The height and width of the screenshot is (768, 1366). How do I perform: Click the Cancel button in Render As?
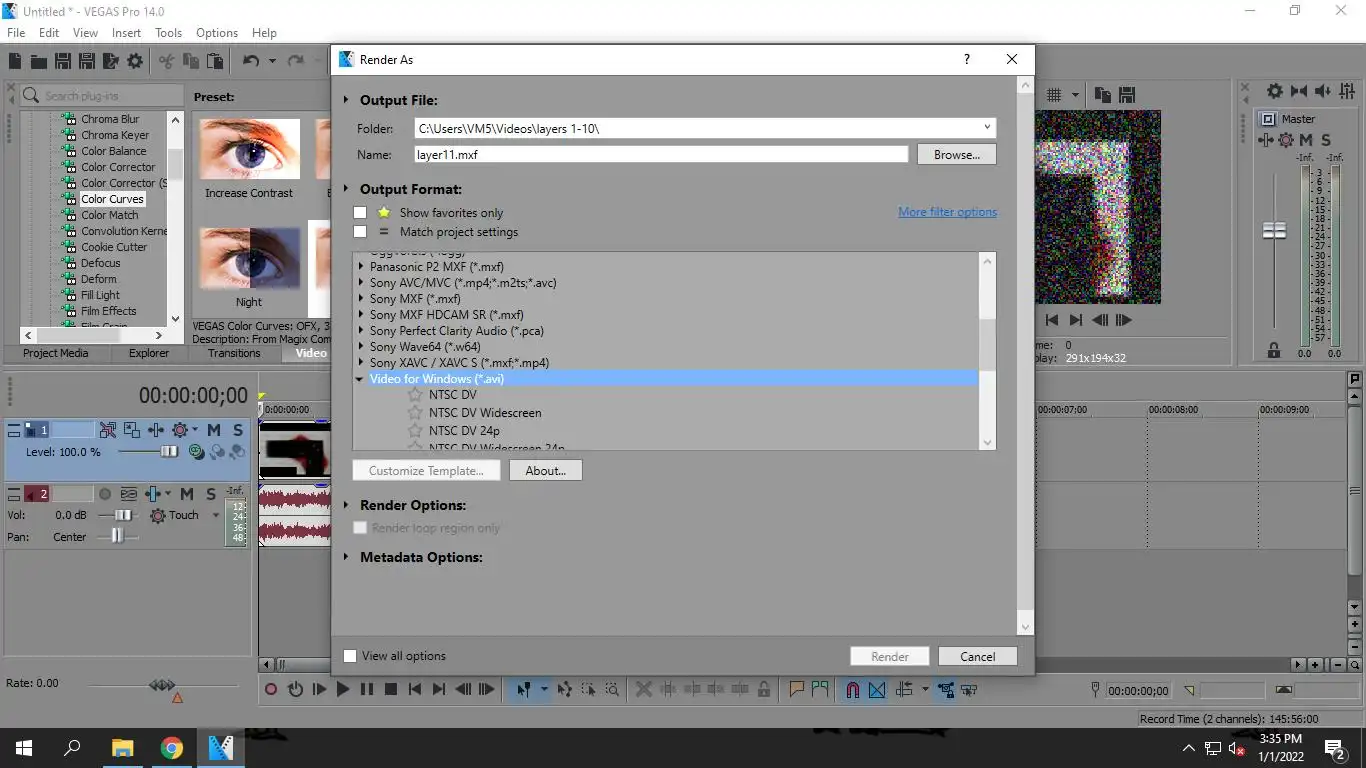(x=978, y=656)
